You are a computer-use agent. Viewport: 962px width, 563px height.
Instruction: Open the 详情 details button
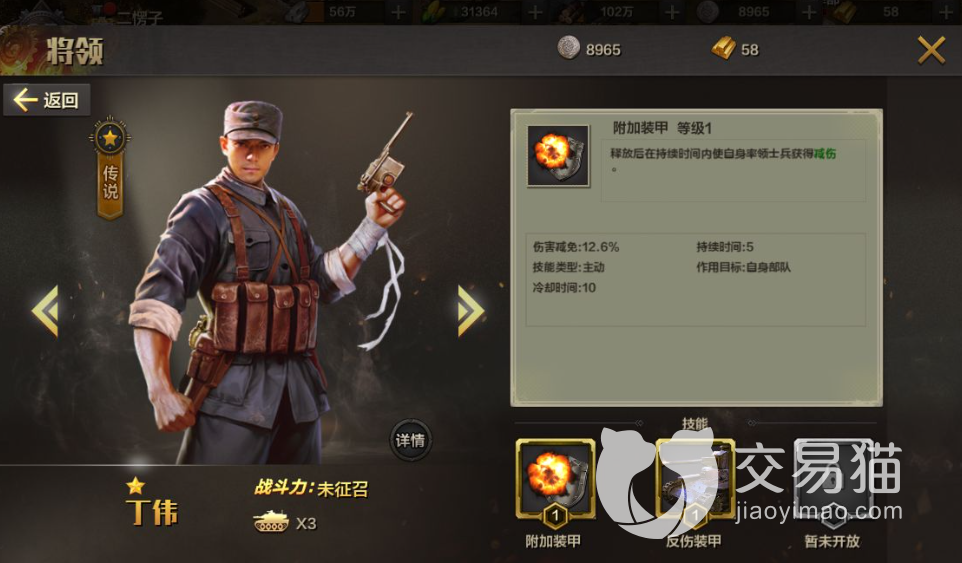point(410,440)
